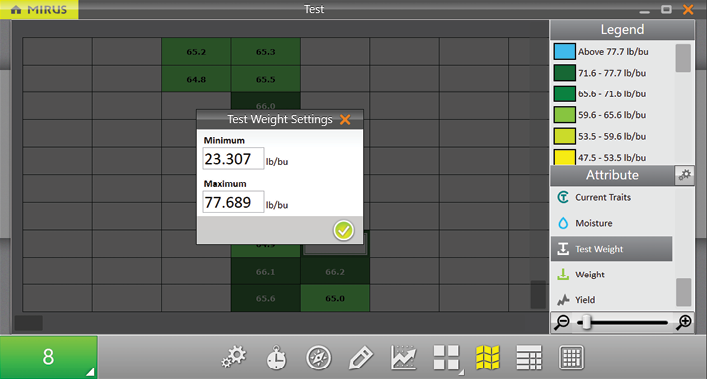Switch to the yellow field map view

488,358
